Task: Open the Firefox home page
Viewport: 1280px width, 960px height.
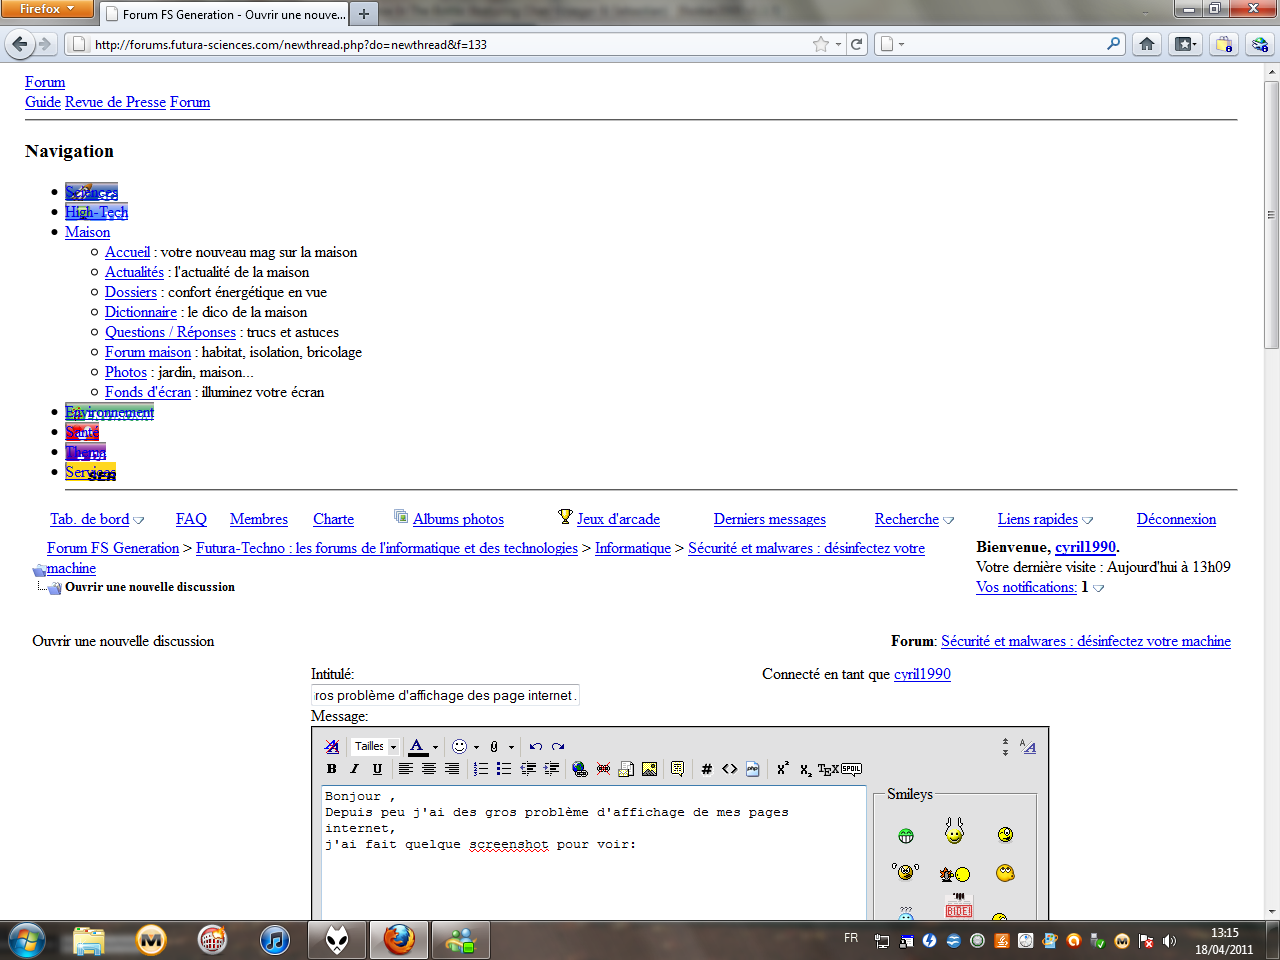Action: click(x=1147, y=44)
